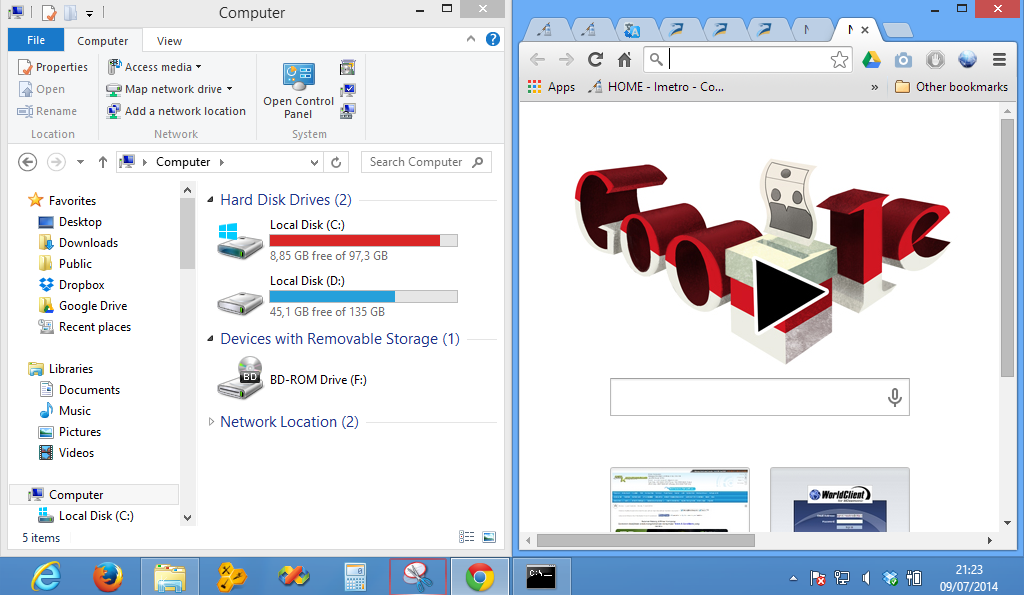The width and height of the screenshot is (1024, 595).
Task: Bookmark page with the star icon
Action: [839, 60]
